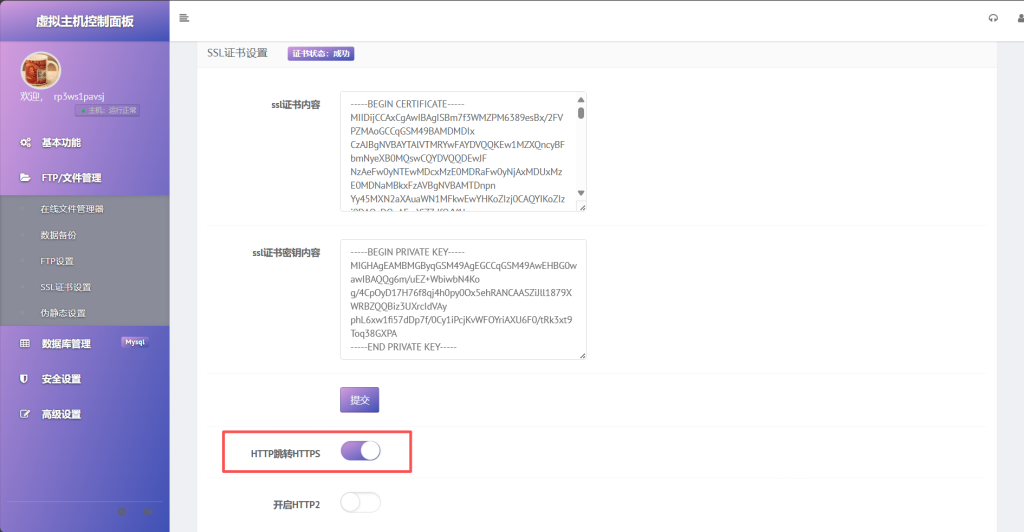Click the user profile icon at top right
The width and height of the screenshot is (1024, 532).
[1019, 18]
